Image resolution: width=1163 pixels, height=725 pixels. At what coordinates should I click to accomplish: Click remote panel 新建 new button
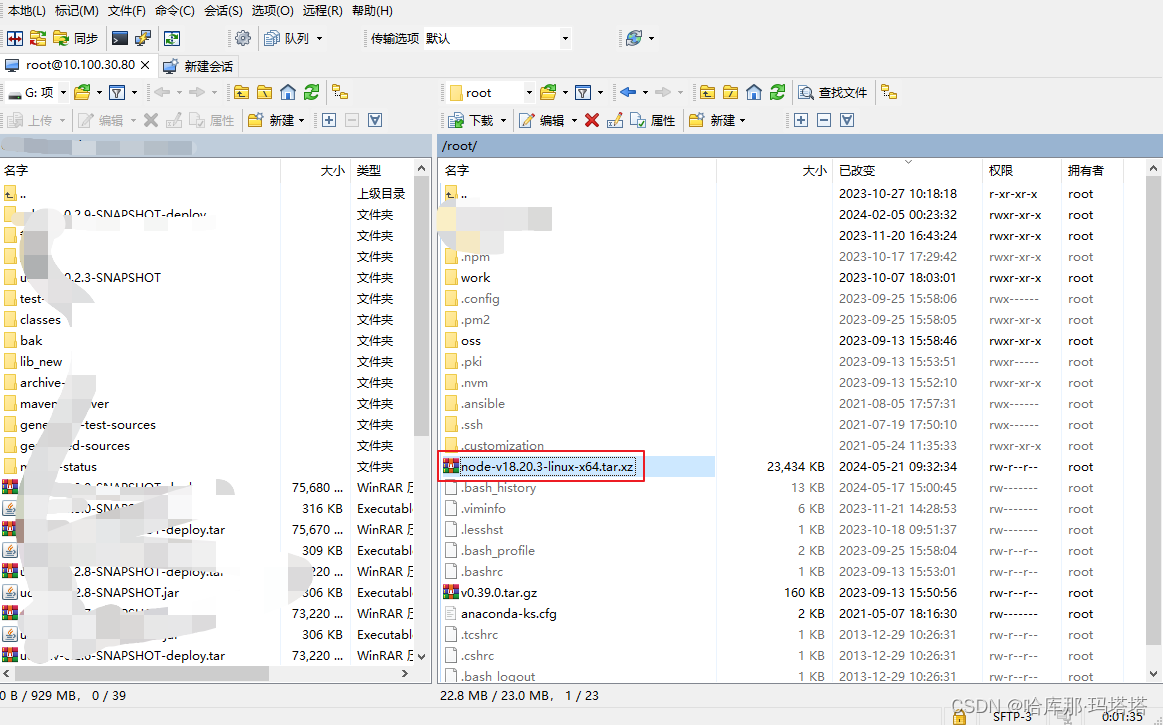[x=711, y=120]
